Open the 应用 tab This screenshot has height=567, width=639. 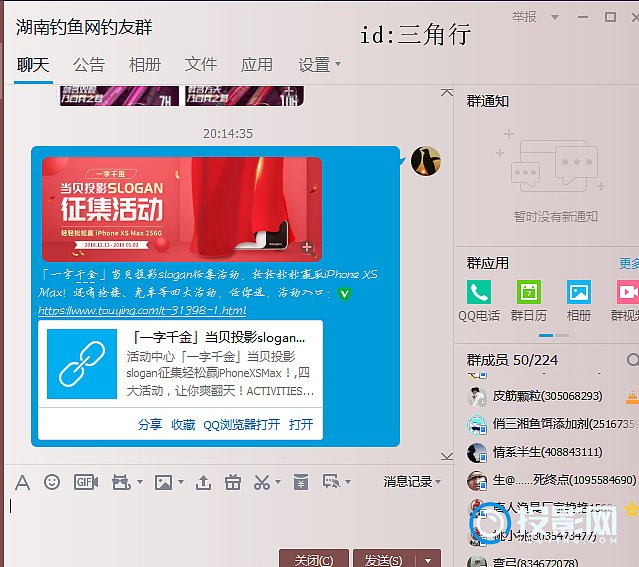tap(256, 64)
